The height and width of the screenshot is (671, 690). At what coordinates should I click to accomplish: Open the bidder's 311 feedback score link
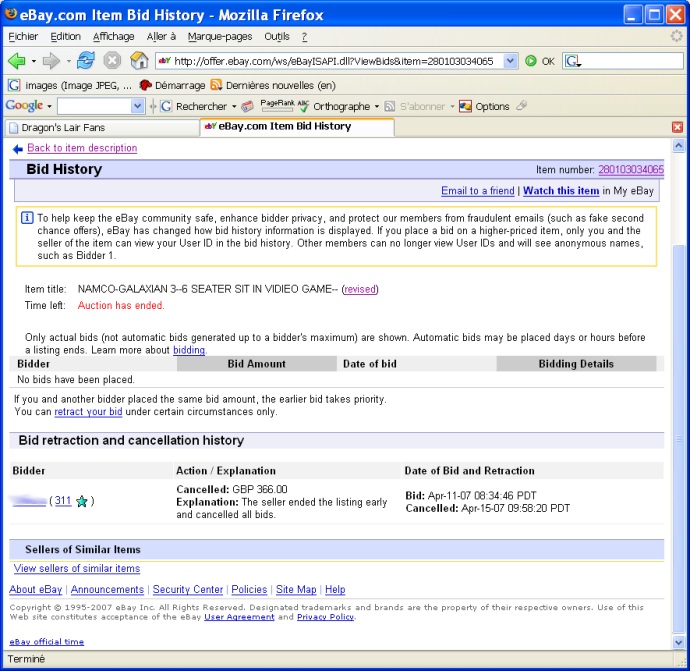point(63,501)
